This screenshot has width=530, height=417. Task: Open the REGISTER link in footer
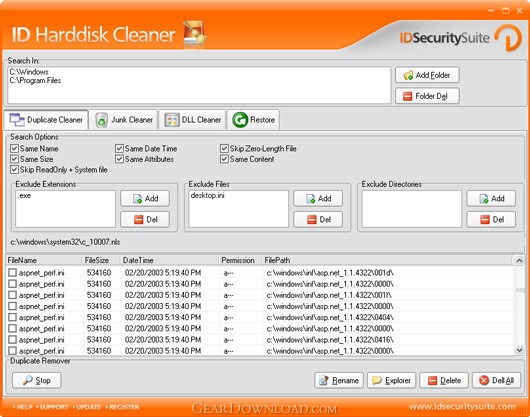[124, 407]
